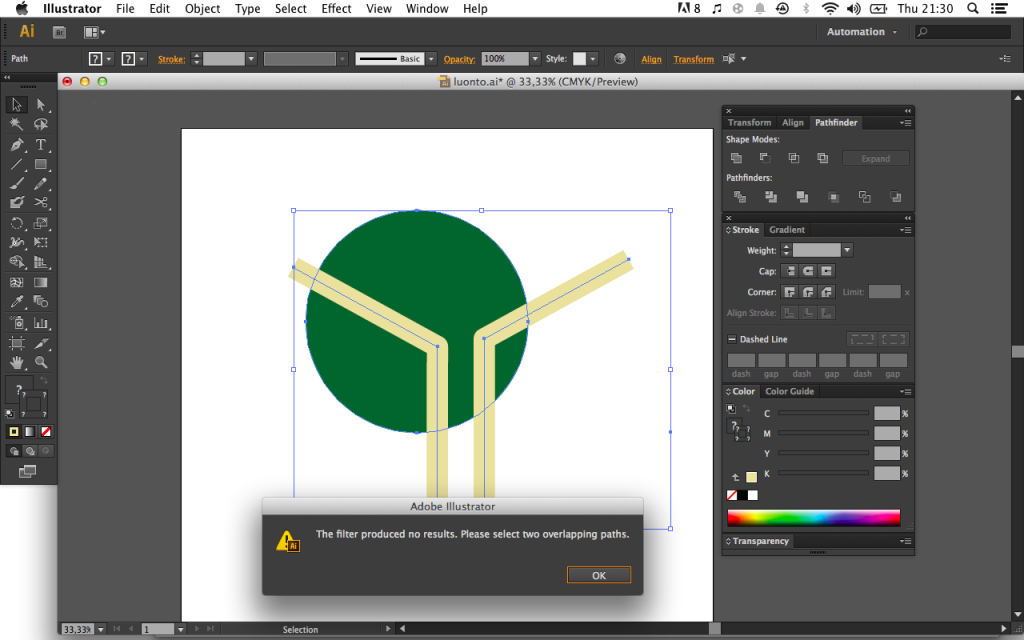Select the Selection tool arrow
The height and width of the screenshot is (640, 1024).
tap(17, 104)
